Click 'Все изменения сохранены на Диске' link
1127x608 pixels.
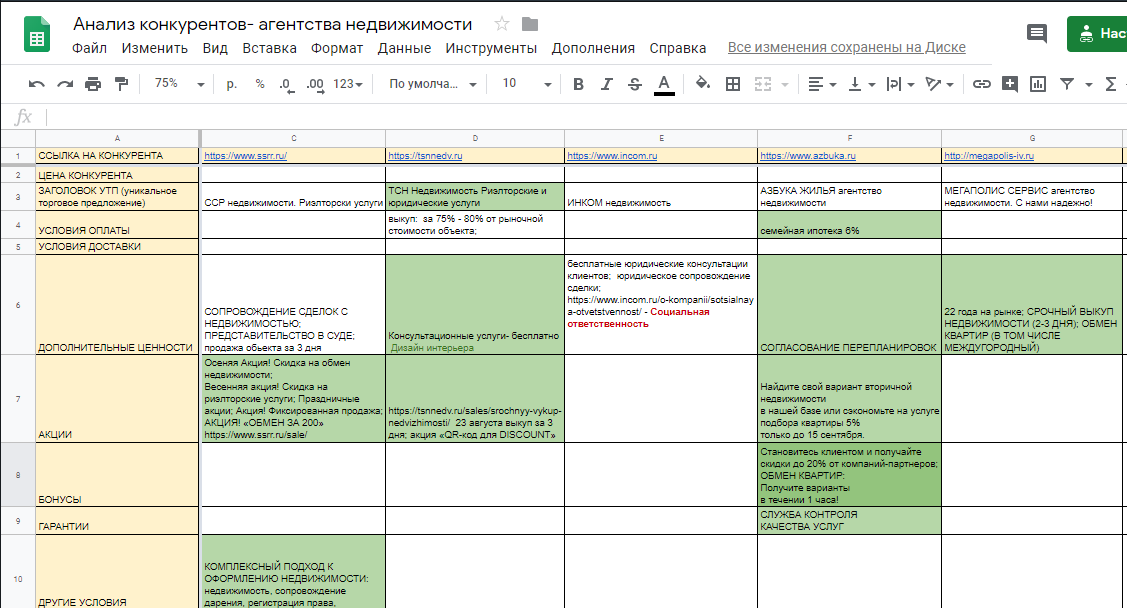coord(847,47)
